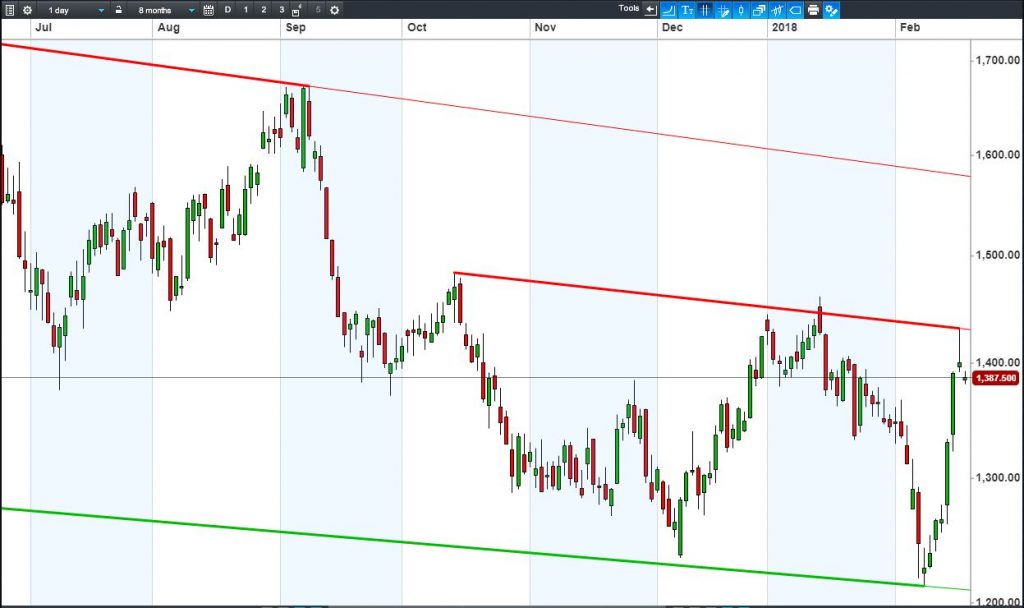Image resolution: width=1024 pixels, height=608 pixels.
Task: Select the vertical lines tool
Action: coord(705,10)
